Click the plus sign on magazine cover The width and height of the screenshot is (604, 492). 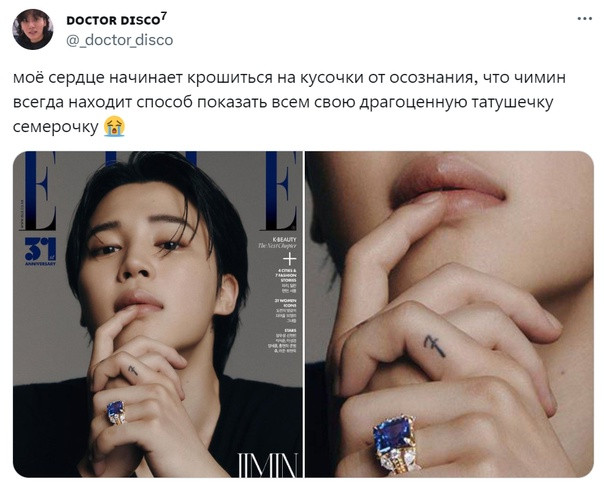(x=289, y=260)
